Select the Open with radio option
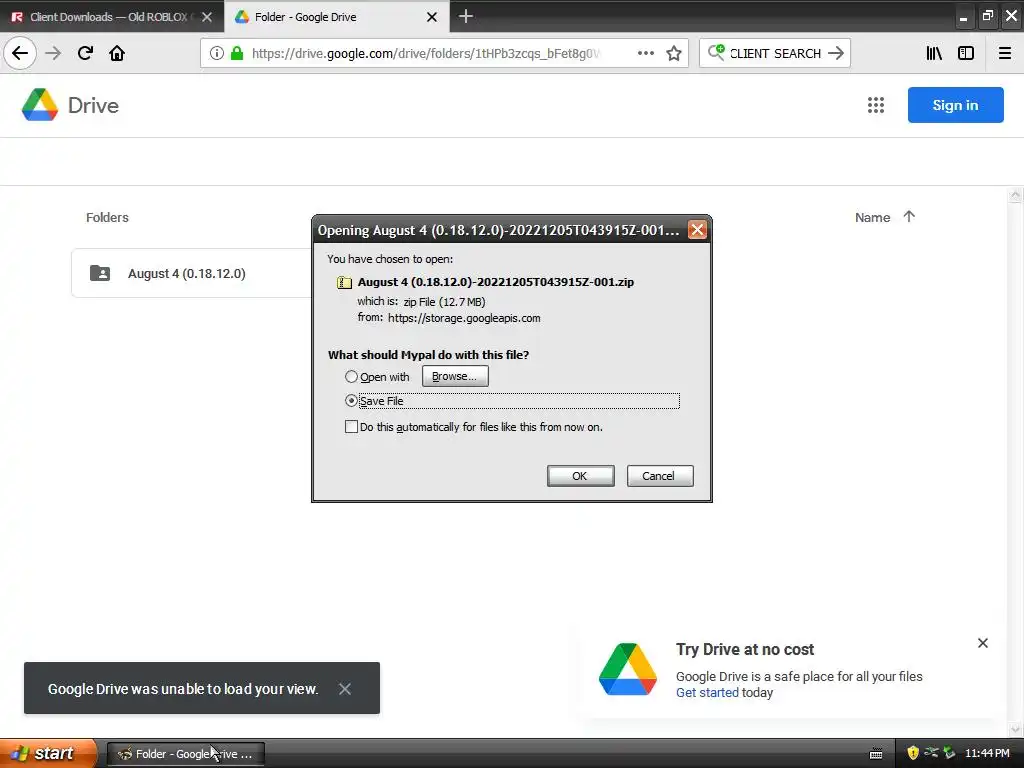 pyautogui.click(x=351, y=377)
